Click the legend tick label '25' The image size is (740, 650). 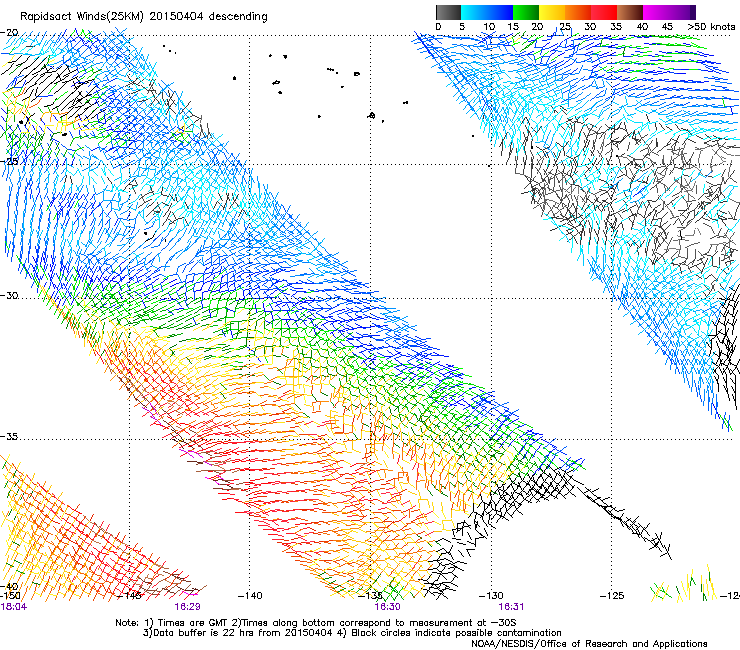click(565, 26)
